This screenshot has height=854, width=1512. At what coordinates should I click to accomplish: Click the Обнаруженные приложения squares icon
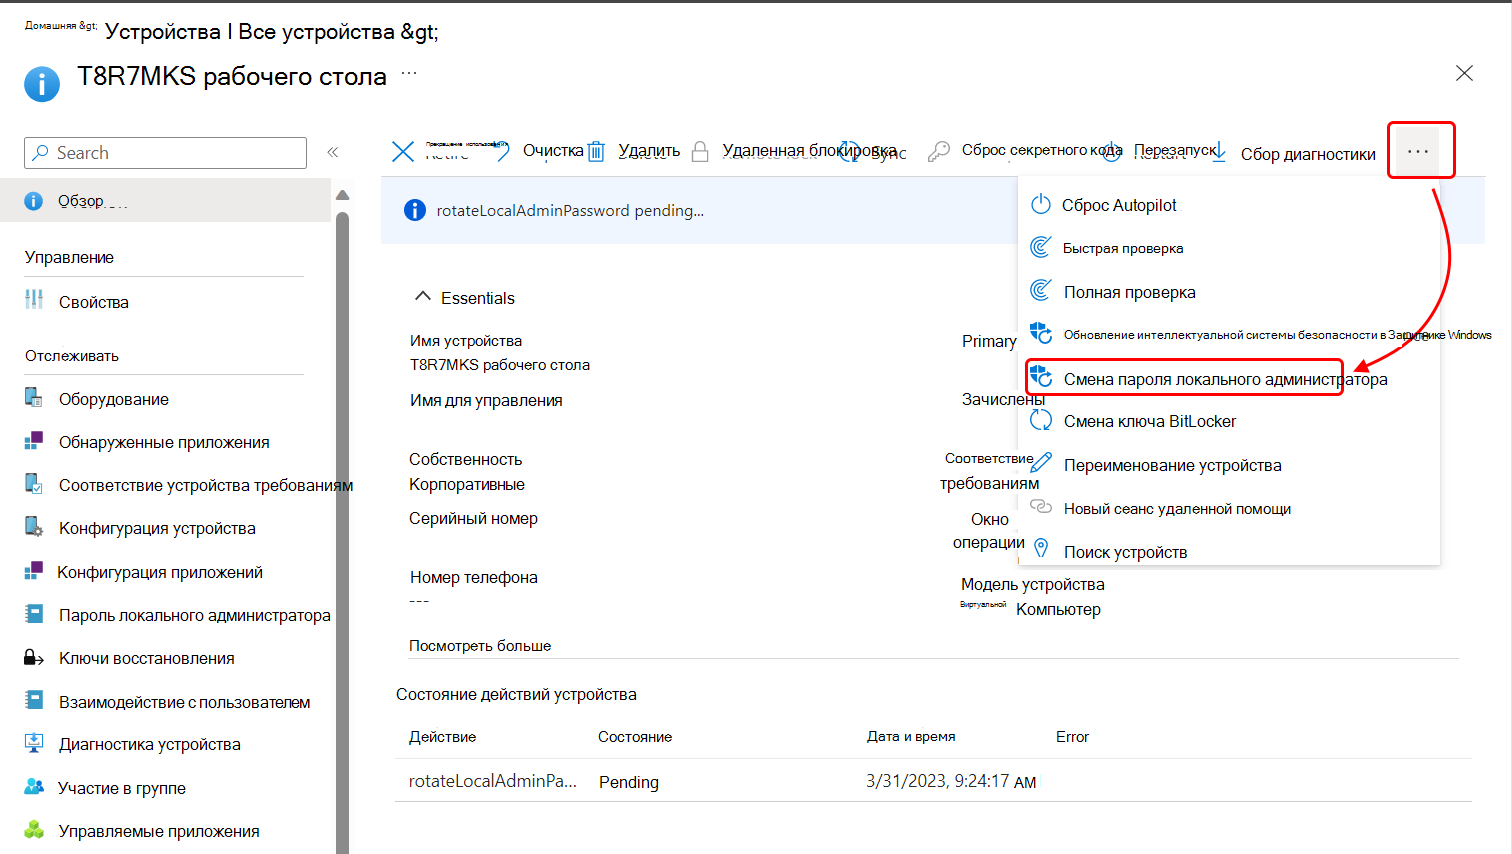point(34,440)
